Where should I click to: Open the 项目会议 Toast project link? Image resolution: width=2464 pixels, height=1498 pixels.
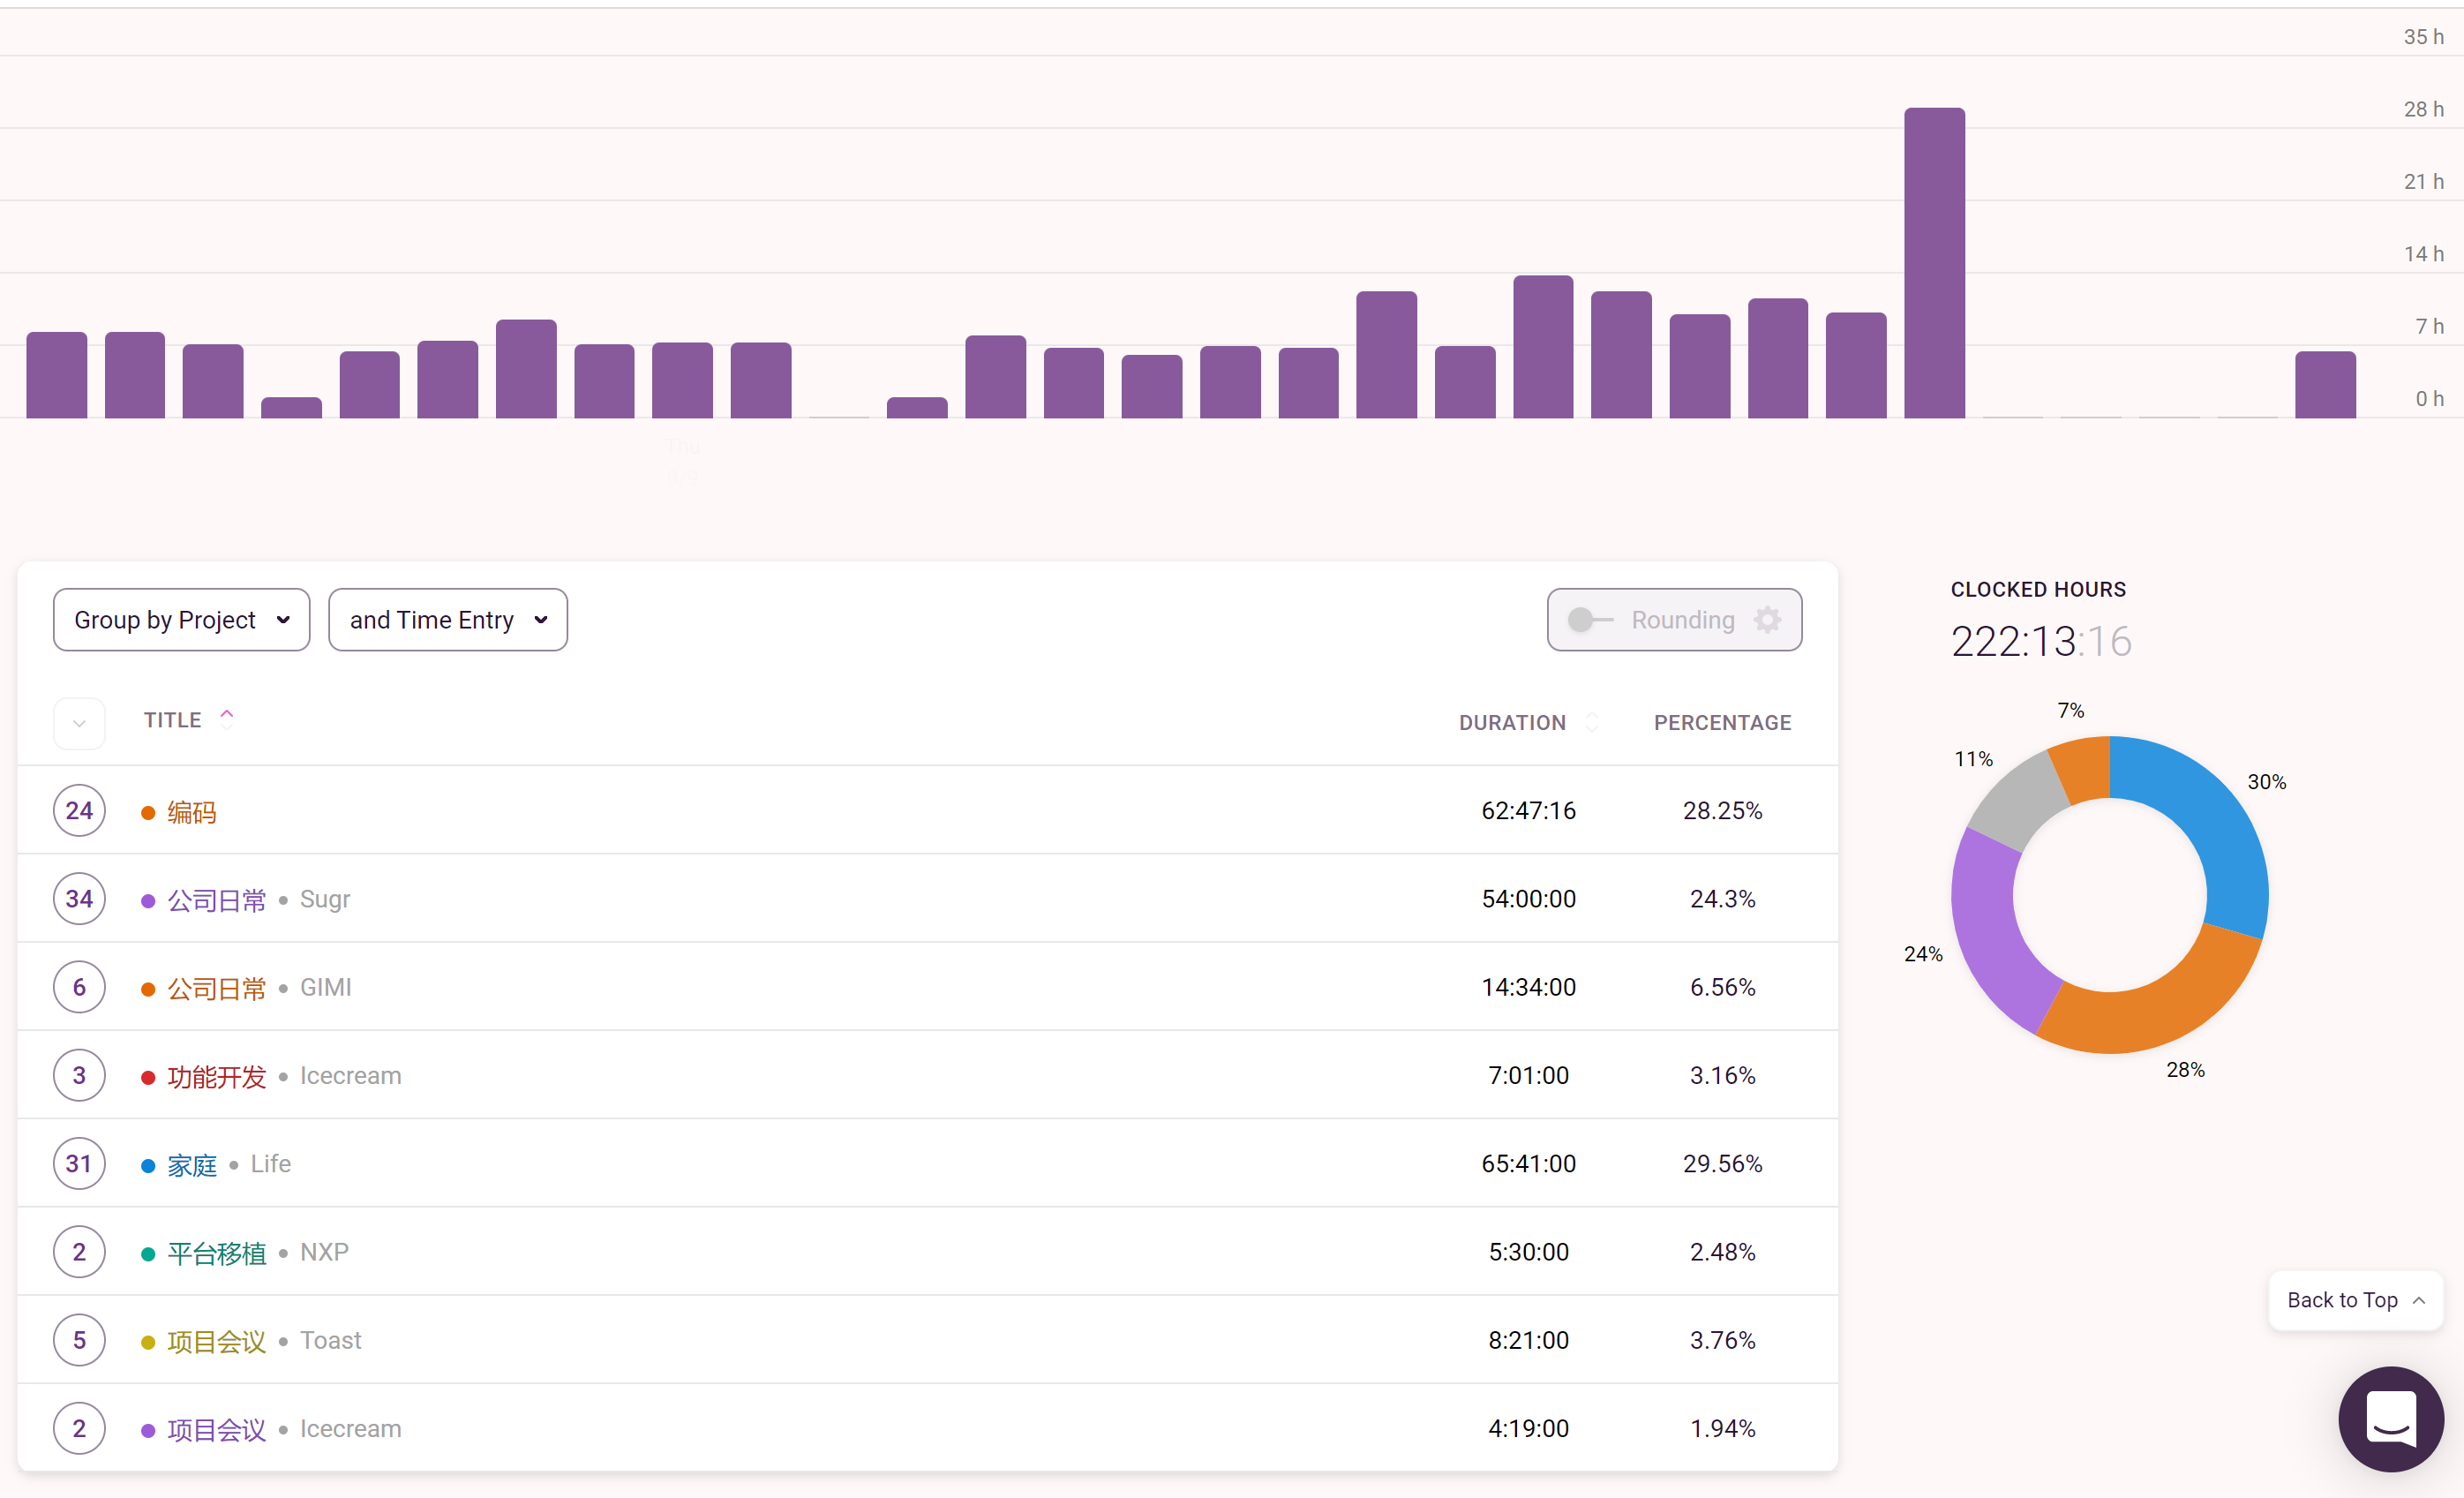pyautogui.click(x=216, y=1341)
